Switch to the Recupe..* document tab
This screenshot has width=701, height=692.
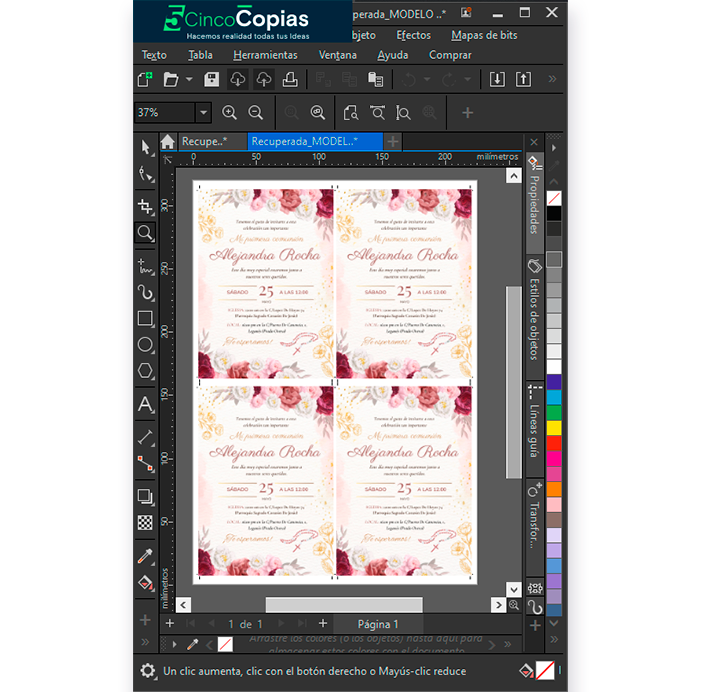click(x=203, y=142)
